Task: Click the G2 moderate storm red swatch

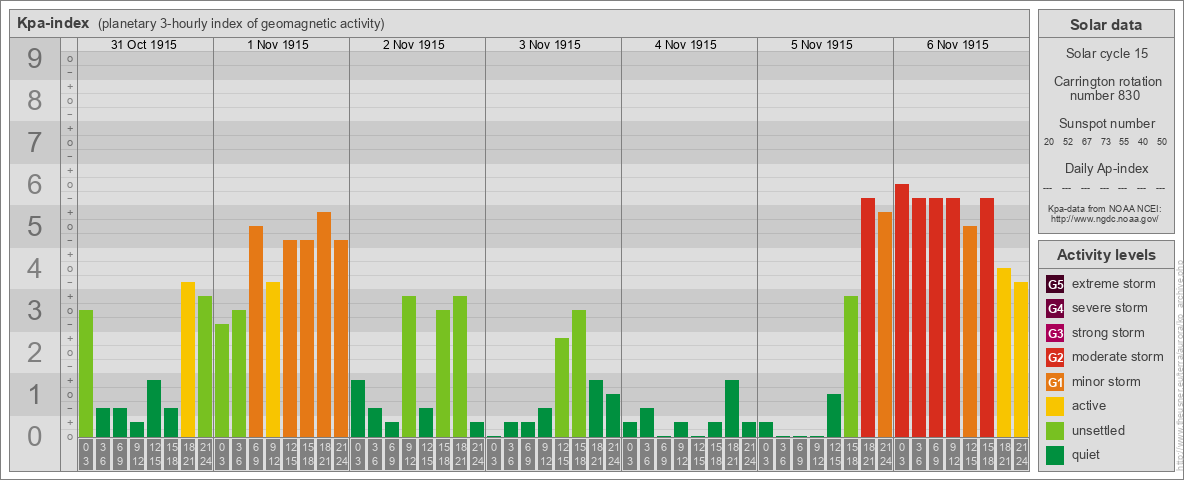Action: point(1056,357)
